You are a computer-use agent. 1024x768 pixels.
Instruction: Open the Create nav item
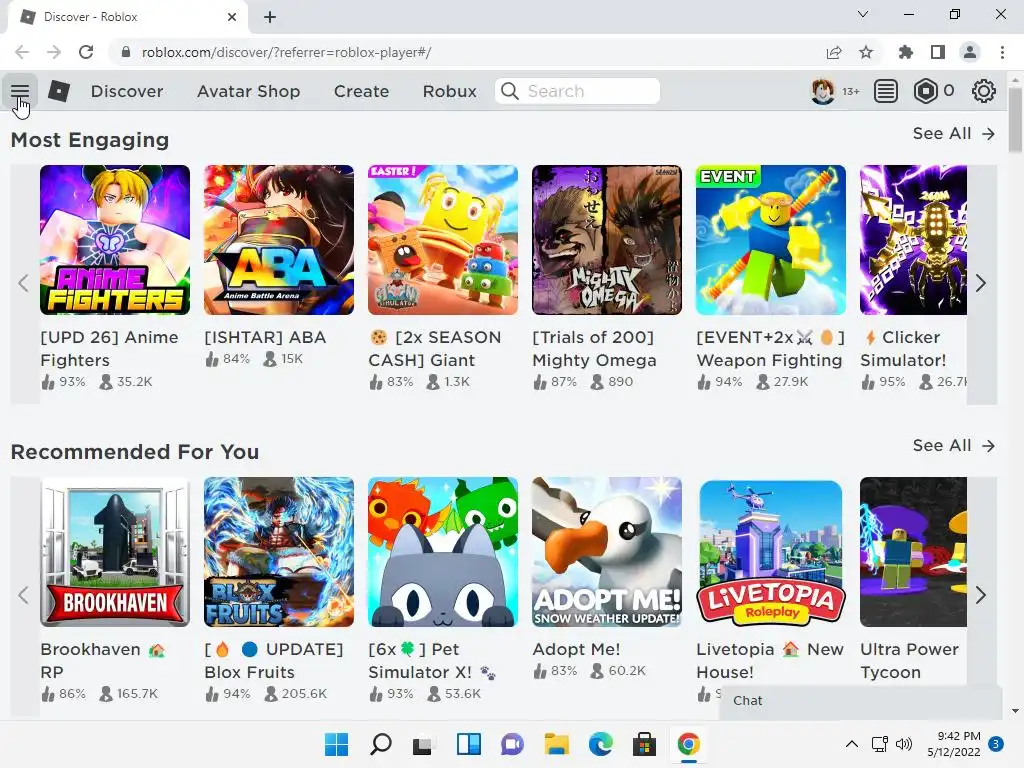pos(361,91)
